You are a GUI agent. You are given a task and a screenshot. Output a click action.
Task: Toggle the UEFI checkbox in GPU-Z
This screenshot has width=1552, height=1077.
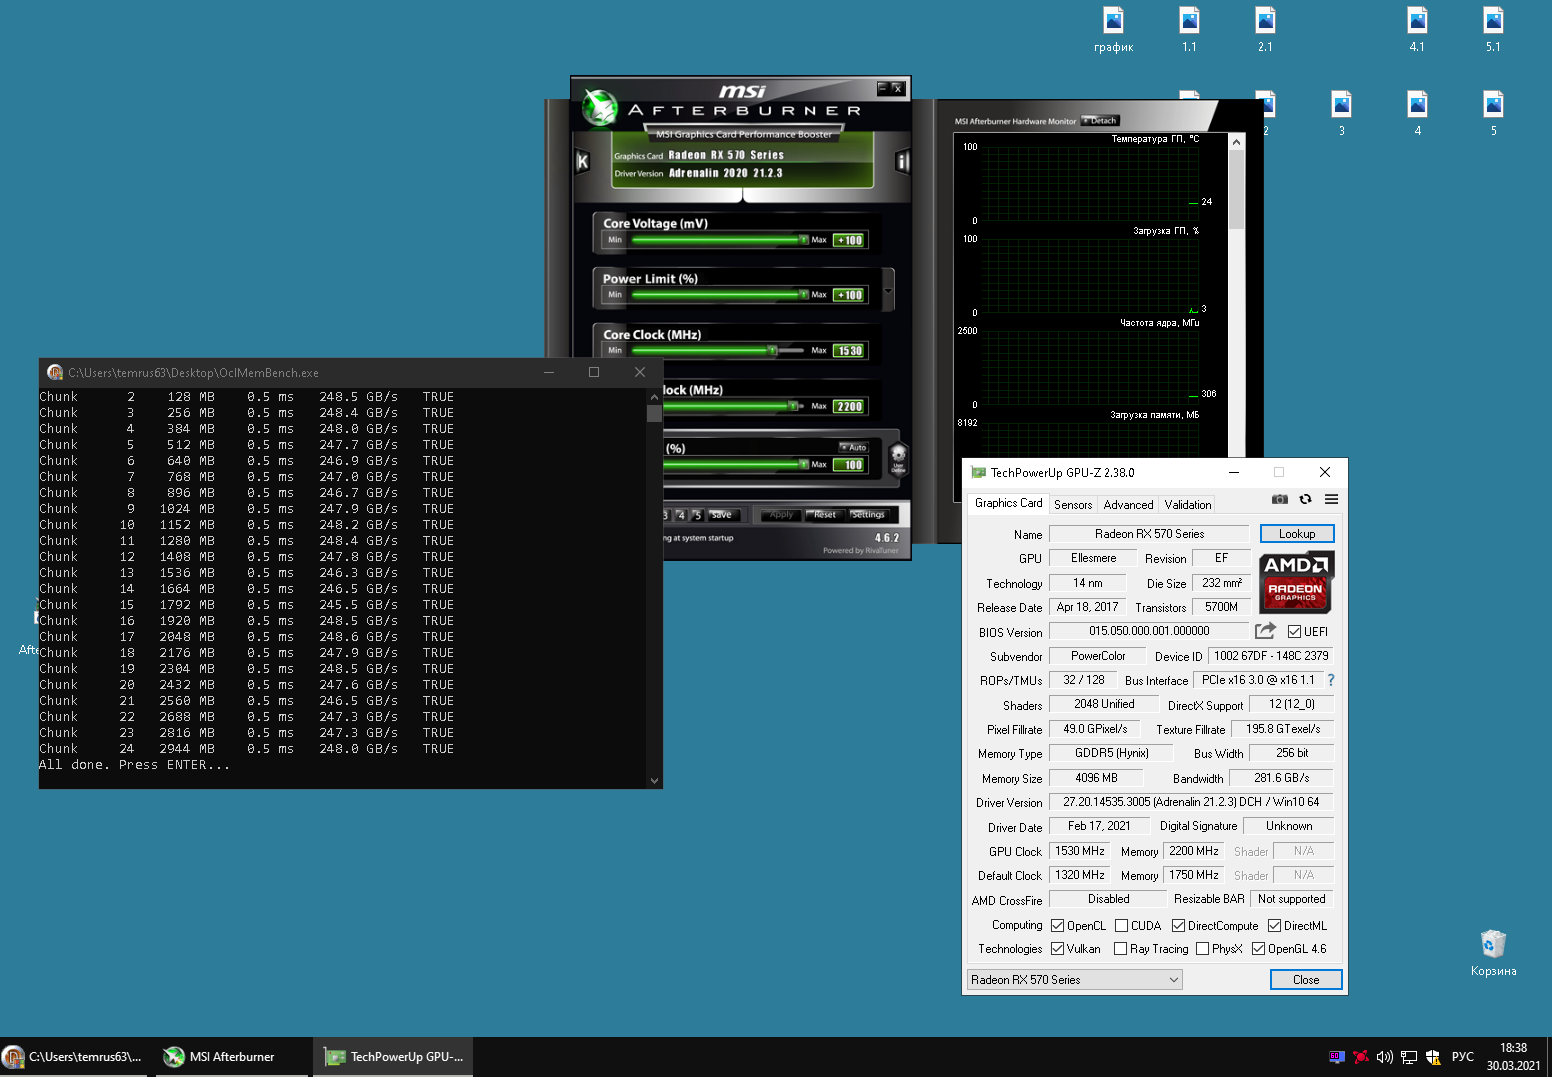(x=1294, y=632)
